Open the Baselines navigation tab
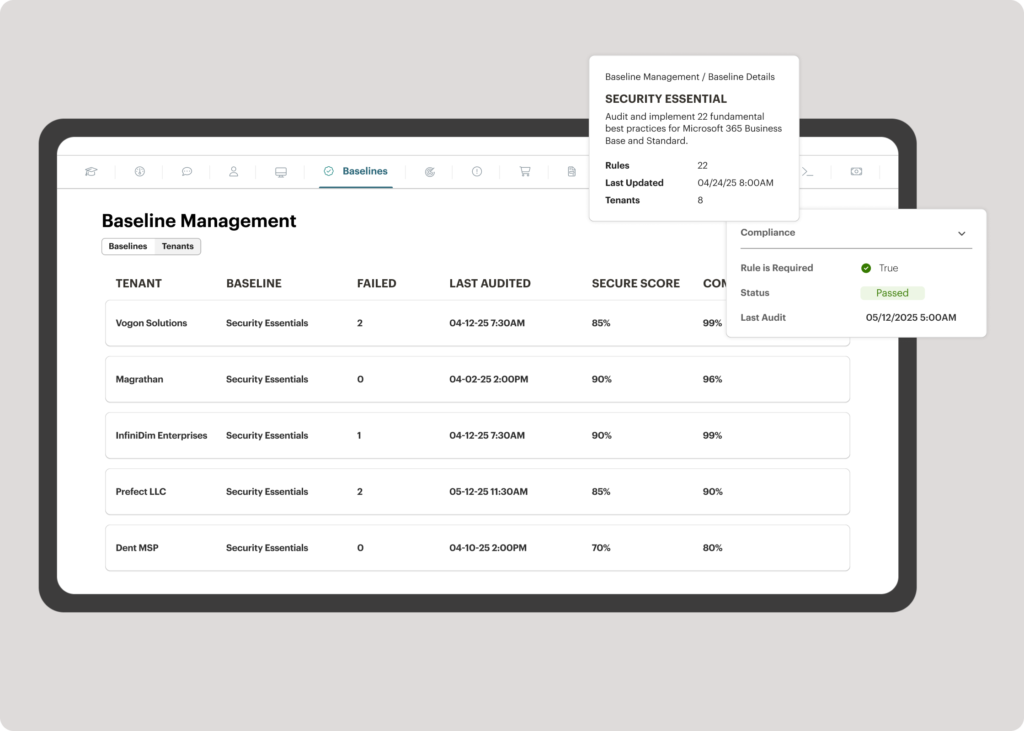This screenshot has height=731, width=1024. pyautogui.click(x=357, y=171)
